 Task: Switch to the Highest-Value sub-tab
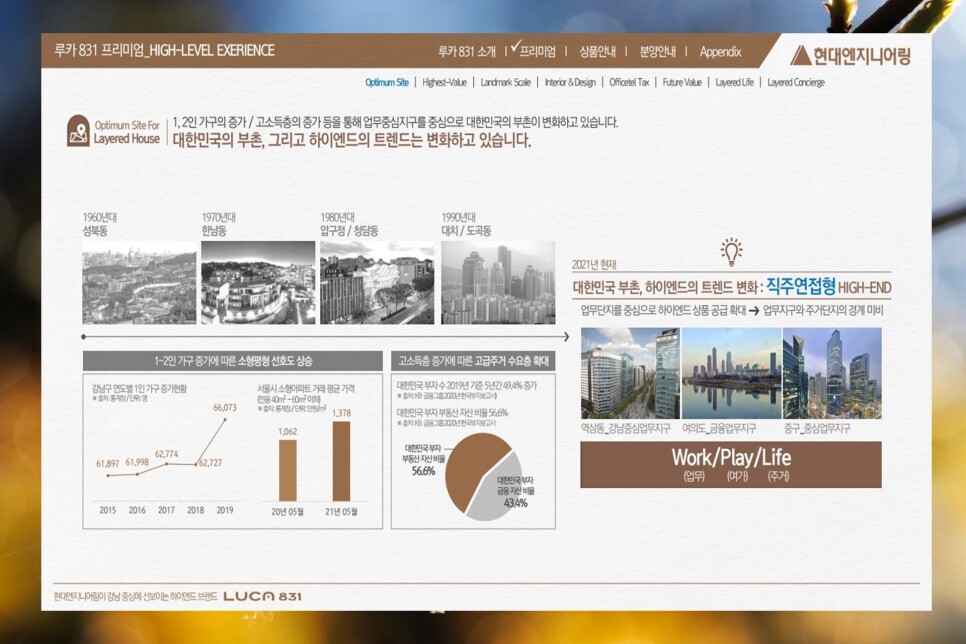444,82
